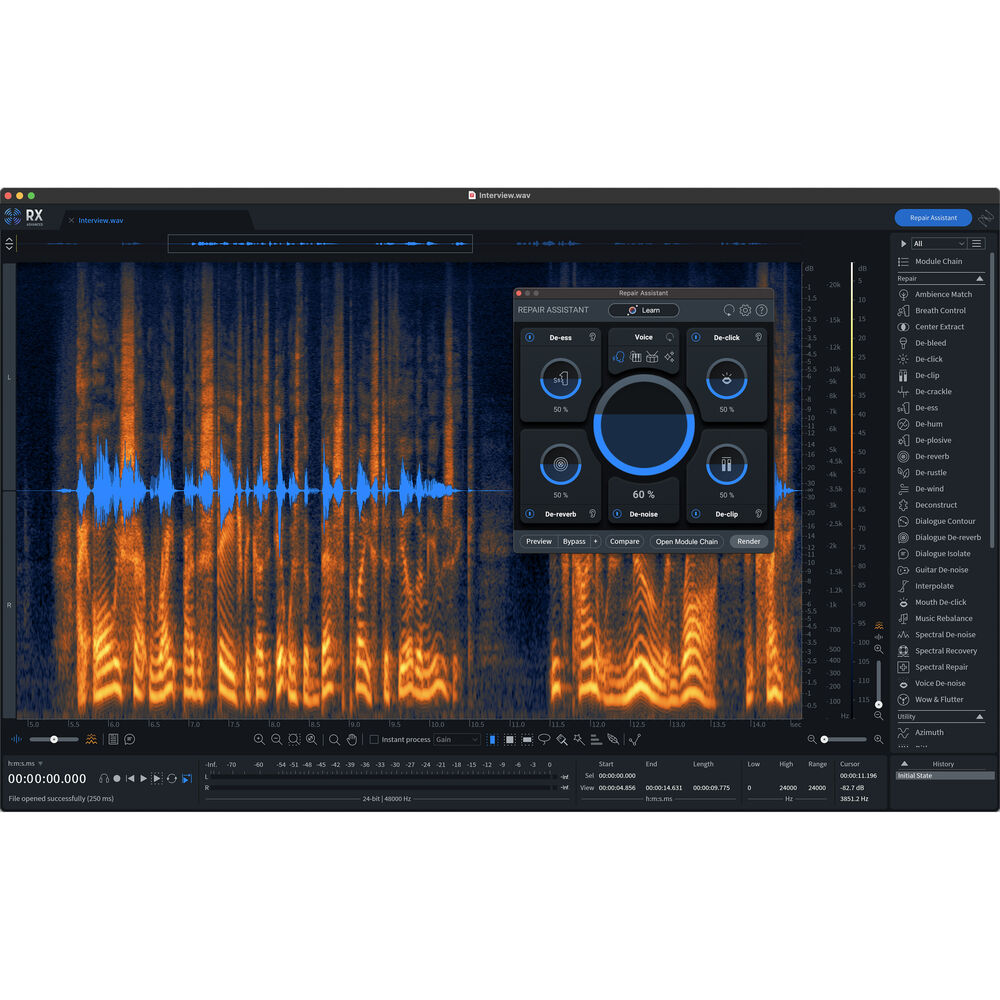
Task: Open the All module filter dropdown
Action: click(938, 243)
